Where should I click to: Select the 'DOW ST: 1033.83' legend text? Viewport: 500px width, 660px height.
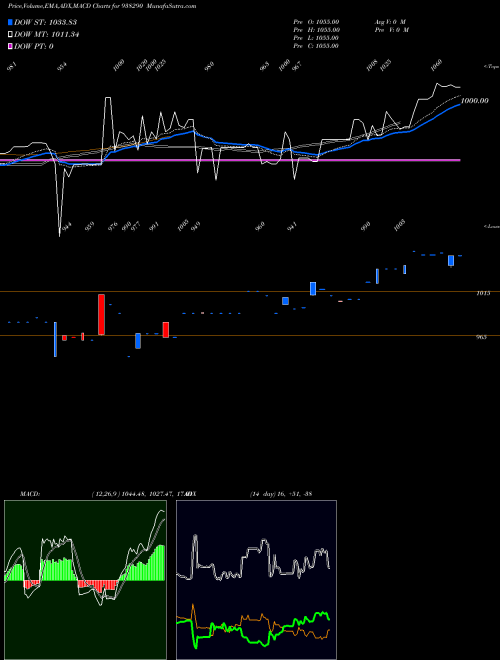tap(45, 22)
